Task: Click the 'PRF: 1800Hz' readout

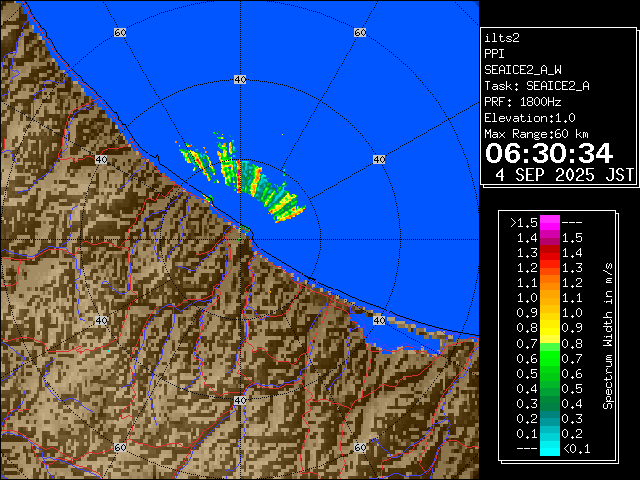Action: coord(522,101)
